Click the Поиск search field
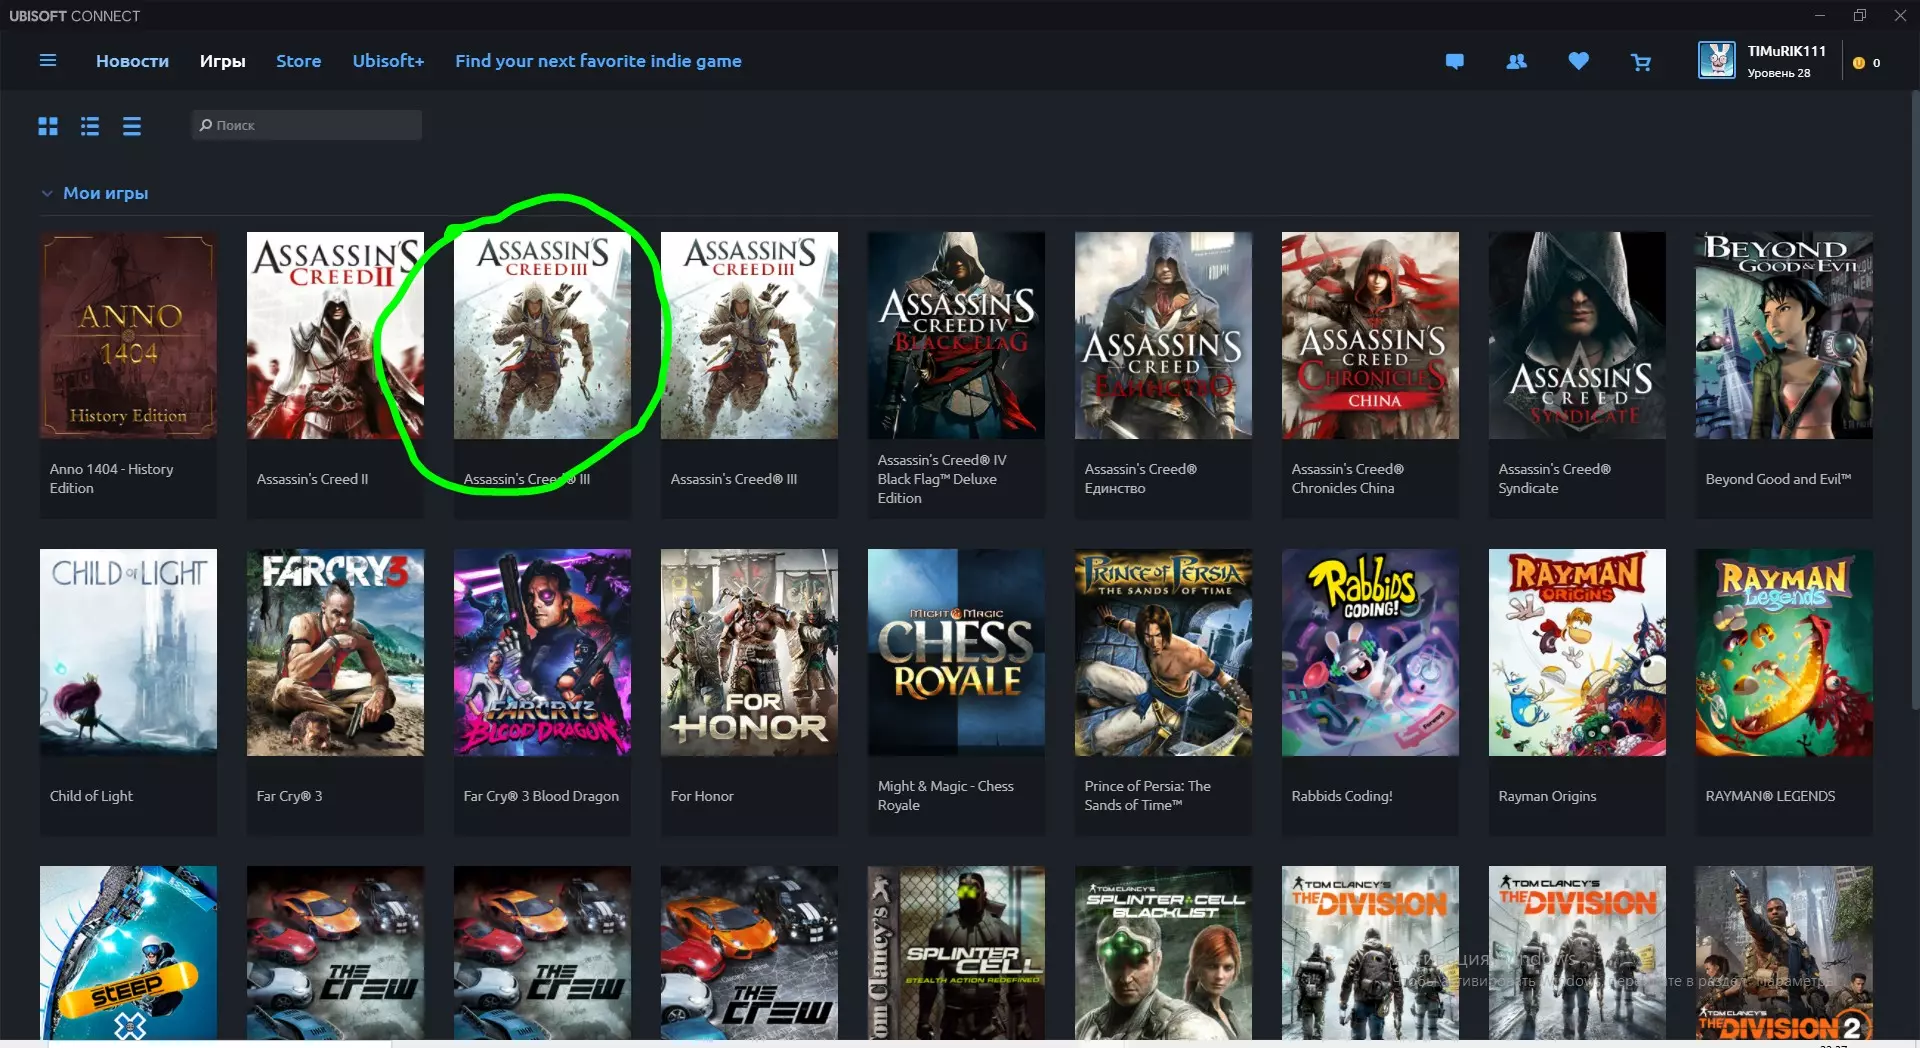Image resolution: width=1920 pixels, height=1048 pixels. click(307, 125)
